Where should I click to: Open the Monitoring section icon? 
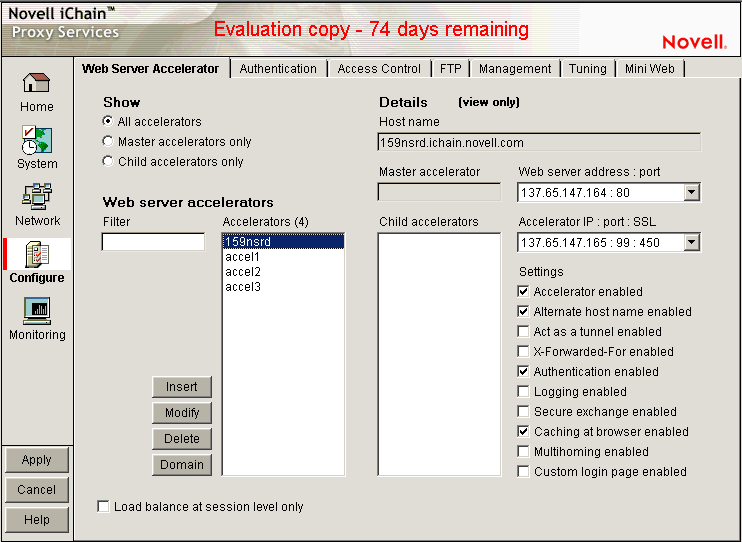pos(36,311)
